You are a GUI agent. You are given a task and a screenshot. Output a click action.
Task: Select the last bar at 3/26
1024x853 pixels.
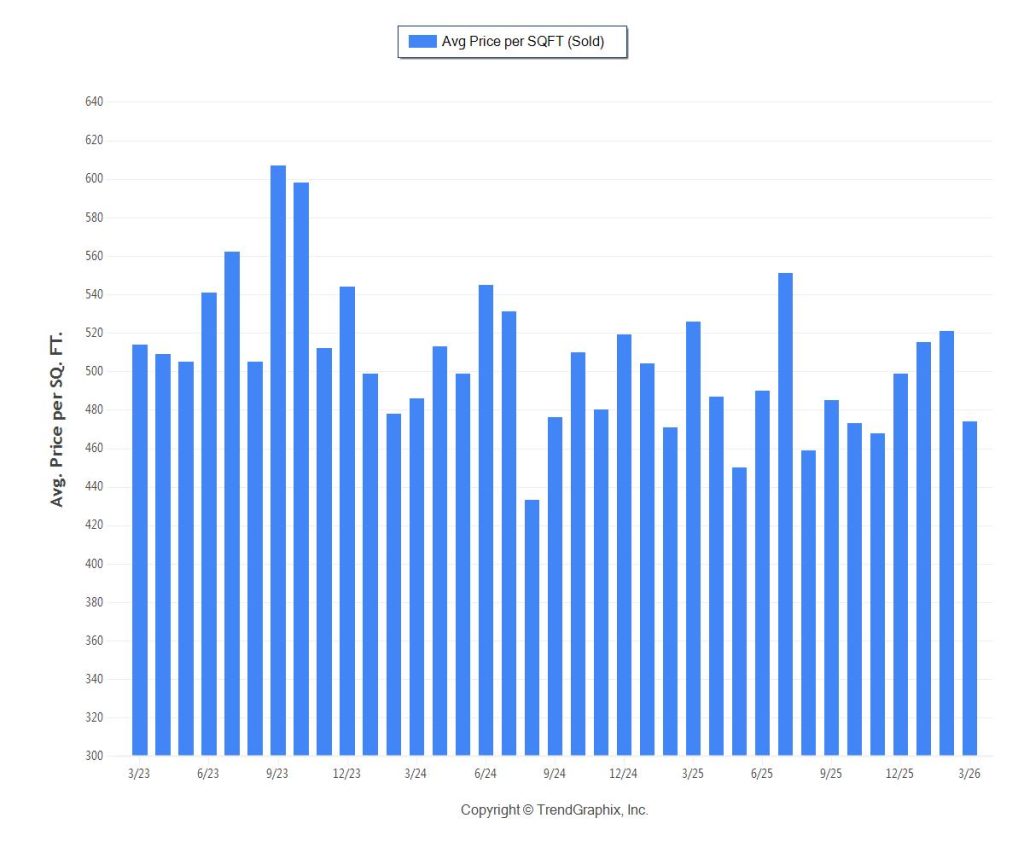pos(970,588)
